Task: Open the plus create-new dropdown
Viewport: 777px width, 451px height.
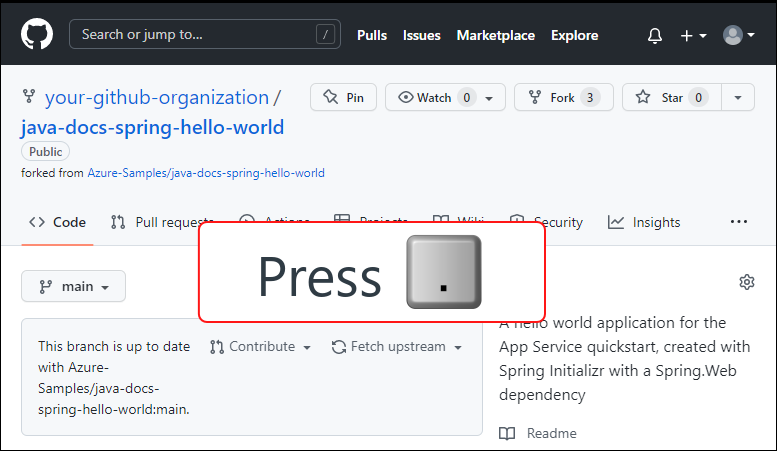Action: click(x=693, y=35)
